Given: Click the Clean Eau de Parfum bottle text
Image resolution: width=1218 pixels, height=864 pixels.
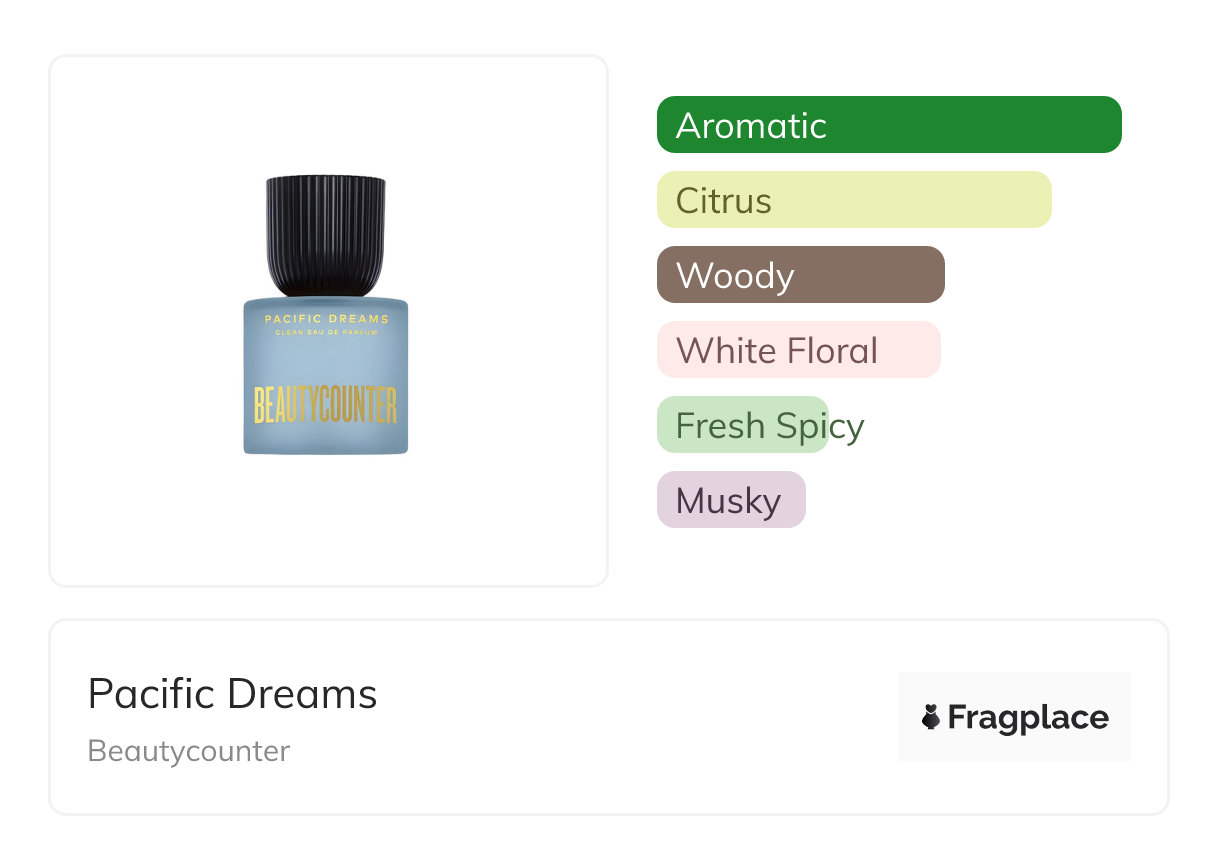Looking at the screenshot, I should point(326,333).
